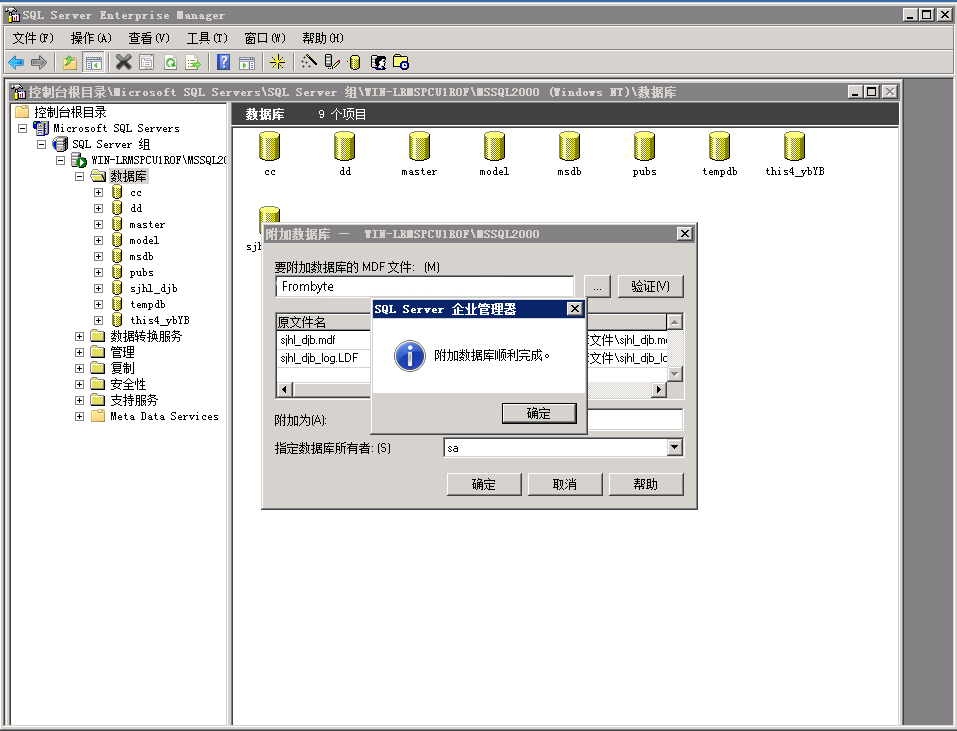Open the master database icon in right pane
957x731 pixels.
pos(419,149)
